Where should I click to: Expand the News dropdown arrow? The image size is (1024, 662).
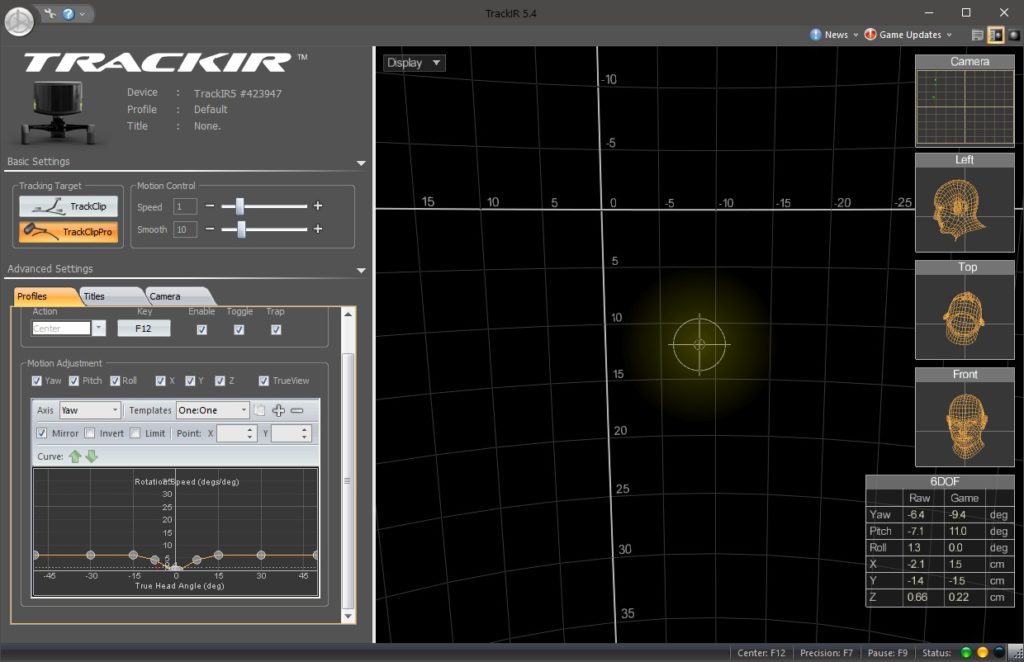856,35
